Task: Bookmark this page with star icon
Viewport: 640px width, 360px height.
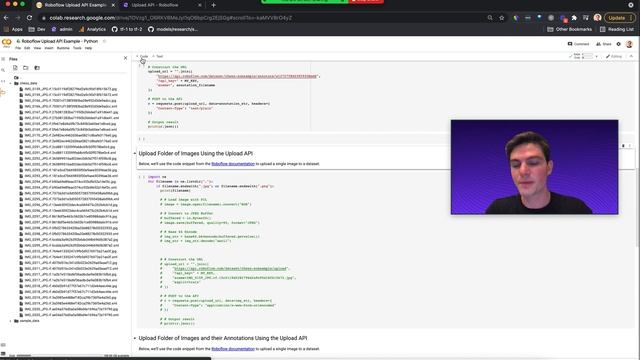Action: pos(502,18)
